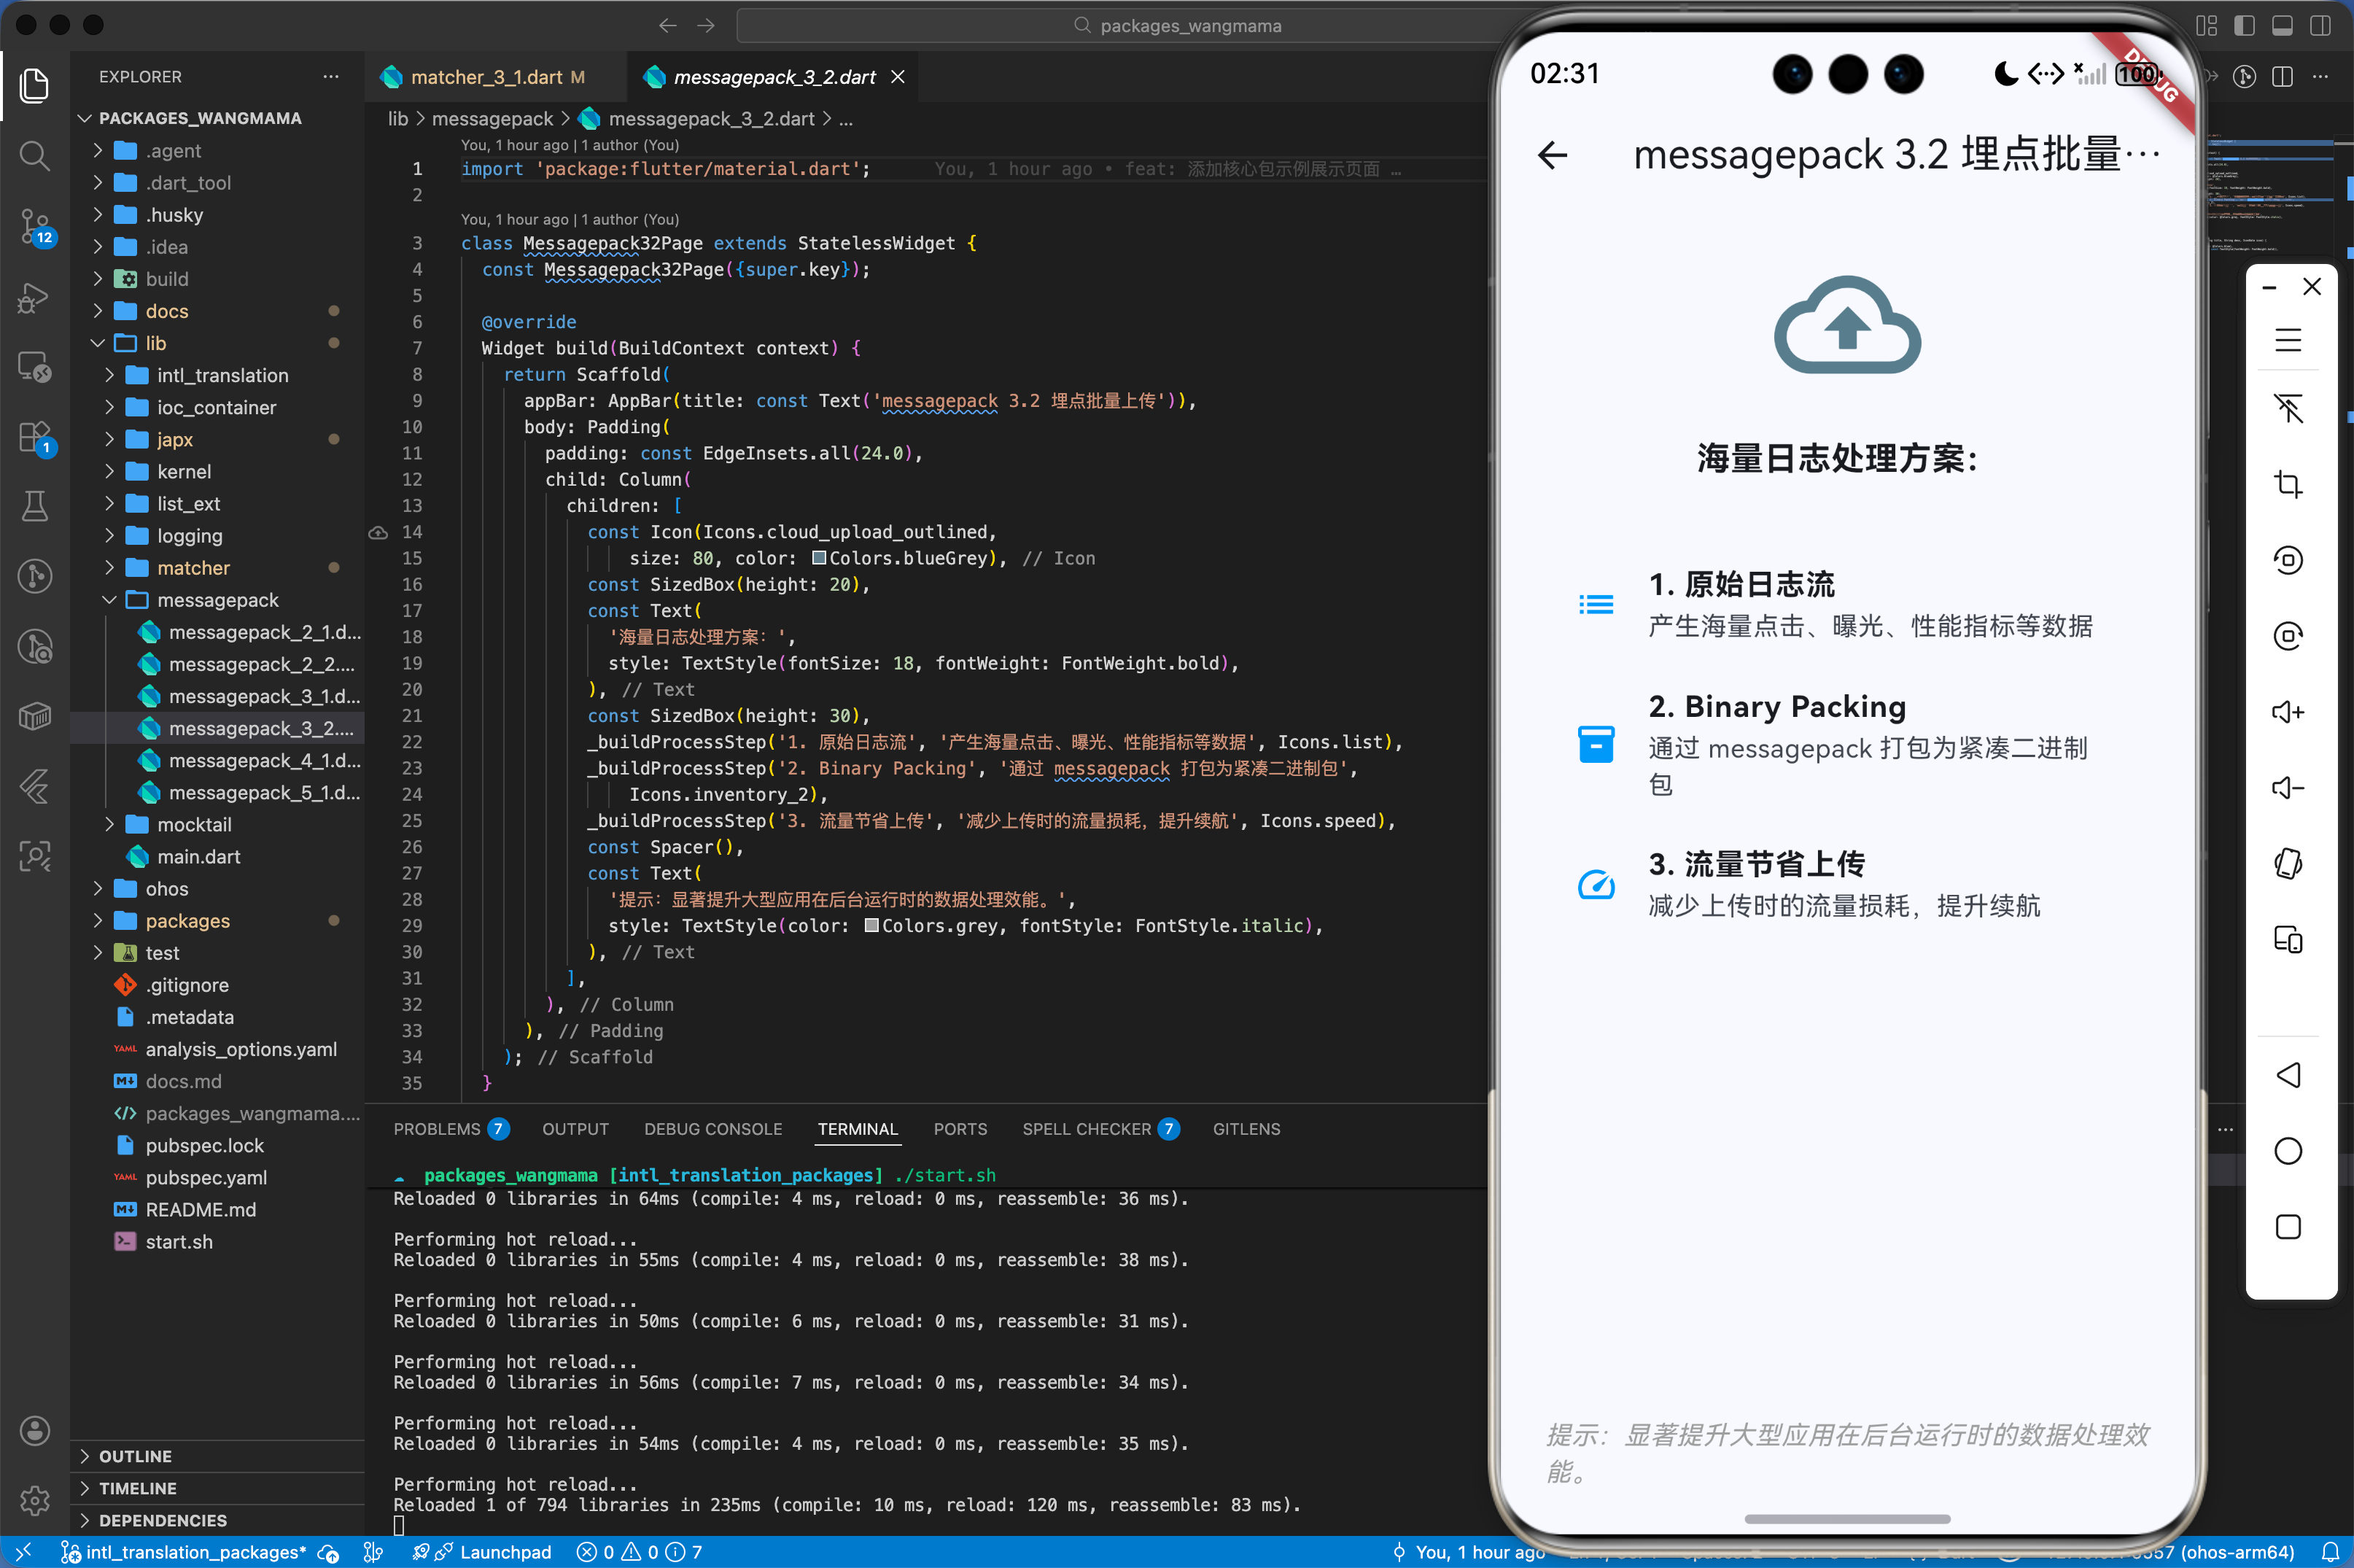Expand the OUTLINE section

click(x=135, y=1456)
